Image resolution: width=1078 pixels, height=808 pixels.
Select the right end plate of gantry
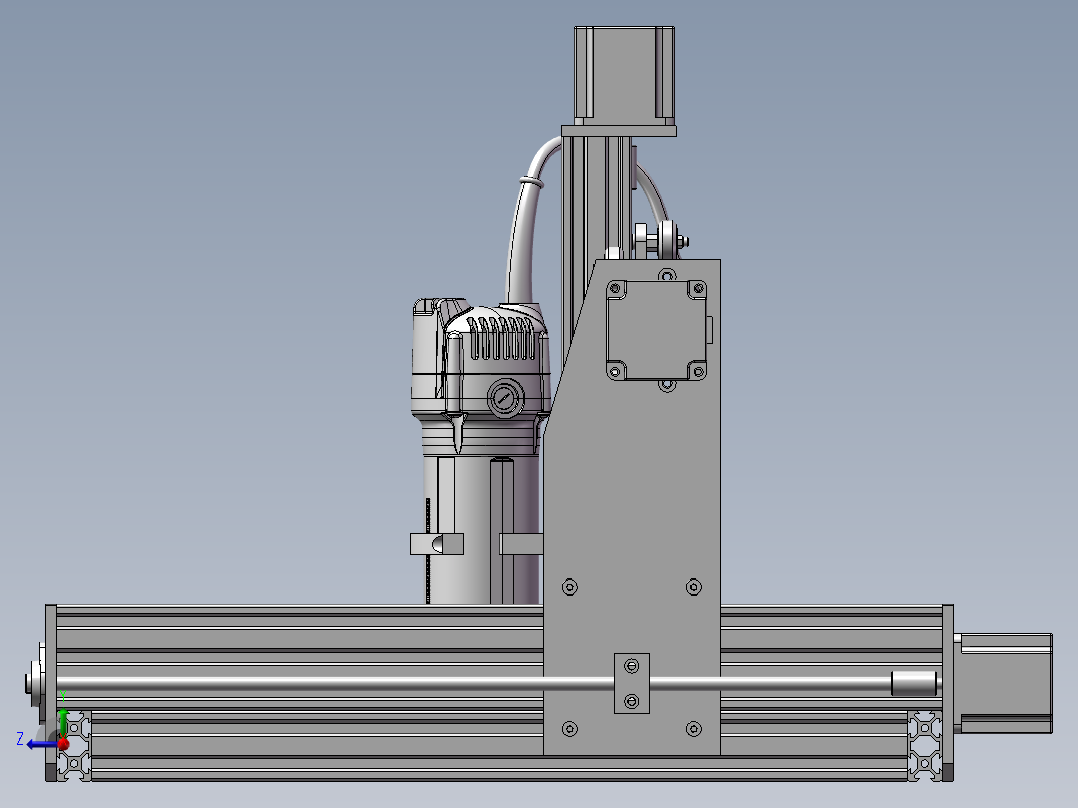(947, 692)
